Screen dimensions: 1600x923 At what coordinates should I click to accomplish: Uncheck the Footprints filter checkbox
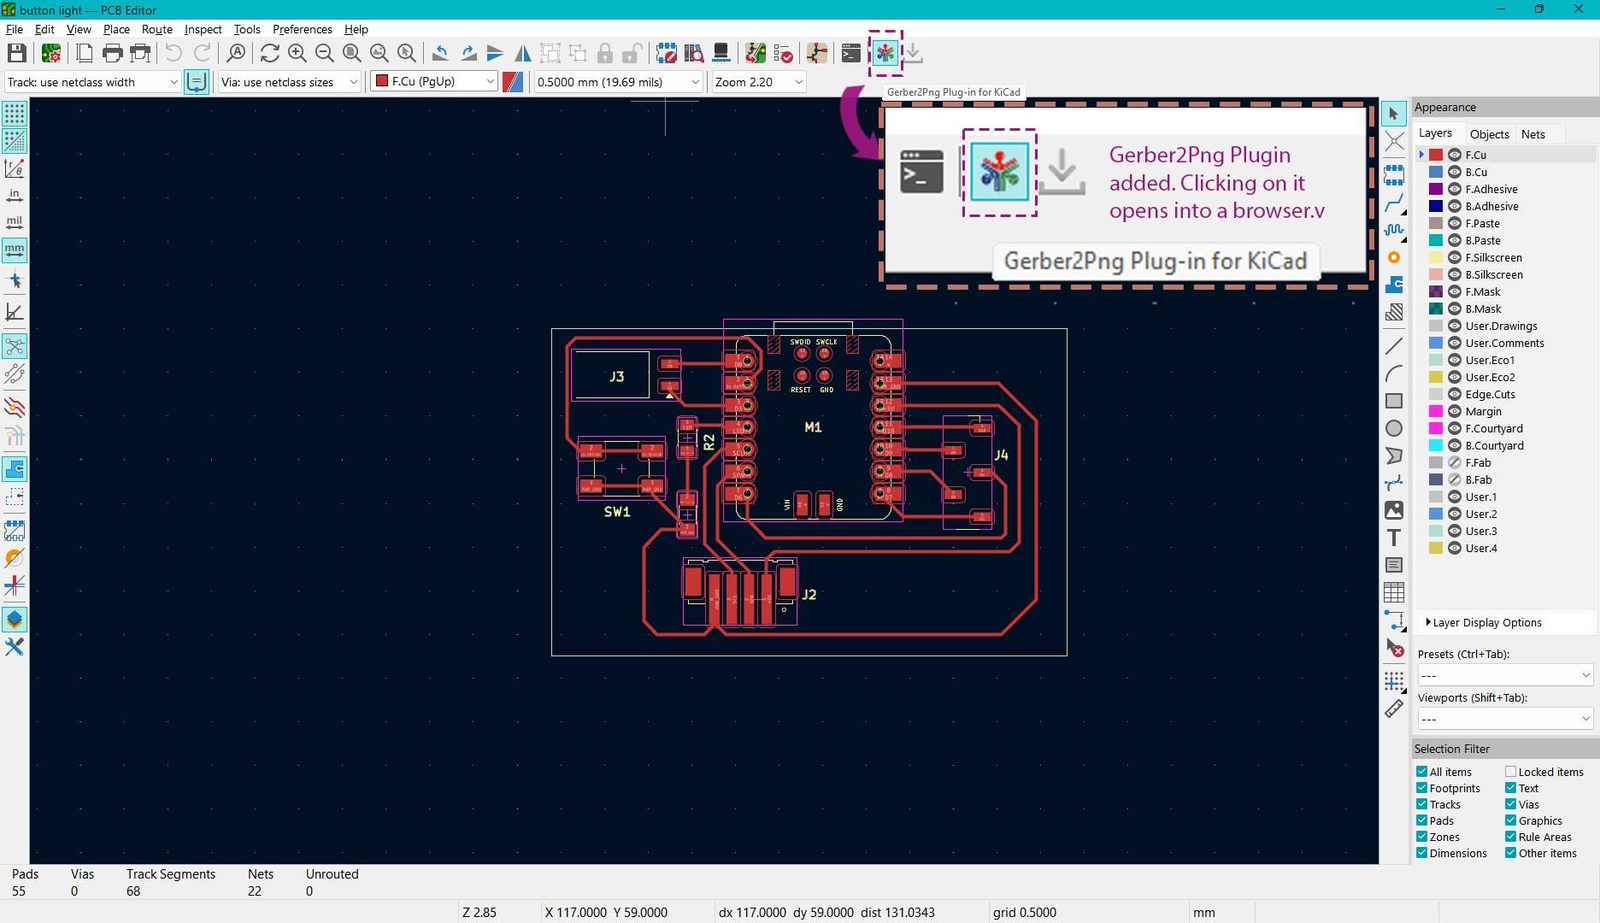(x=1422, y=788)
